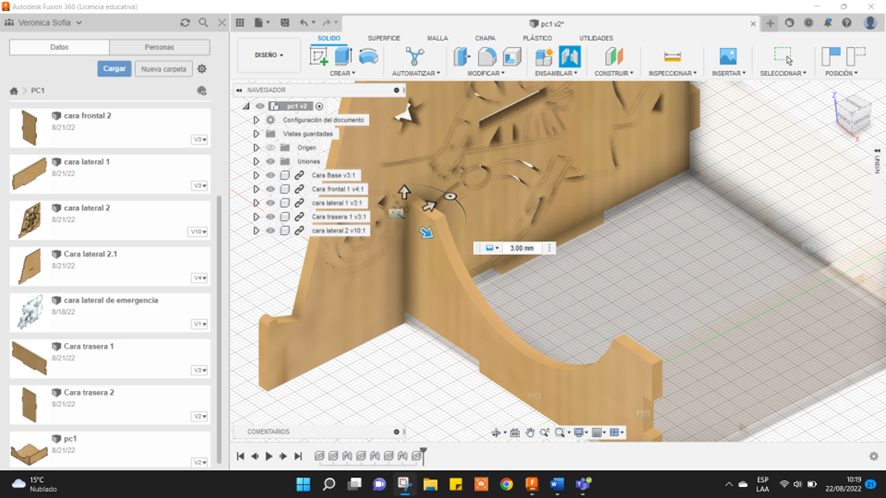886x498 pixels.
Task: Open the DISEÑO workspace dropdown
Action: tap(269, 55)
